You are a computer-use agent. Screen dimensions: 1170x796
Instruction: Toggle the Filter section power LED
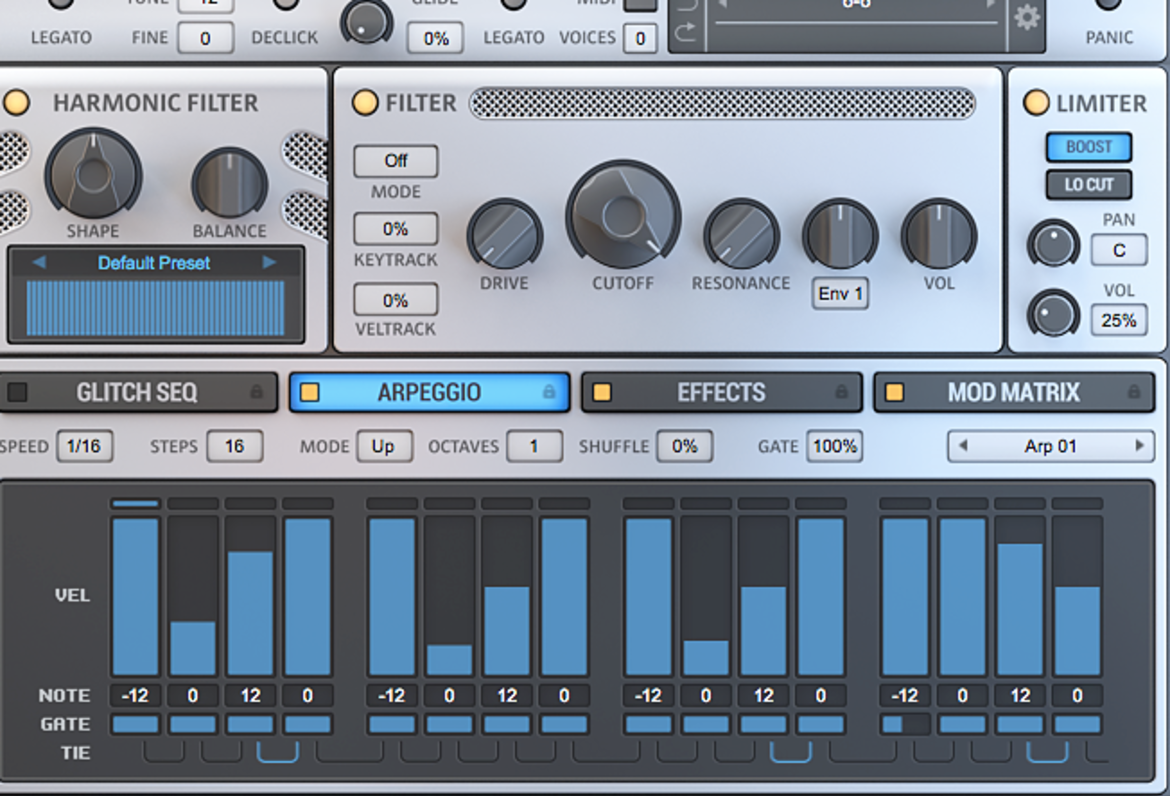365,102
